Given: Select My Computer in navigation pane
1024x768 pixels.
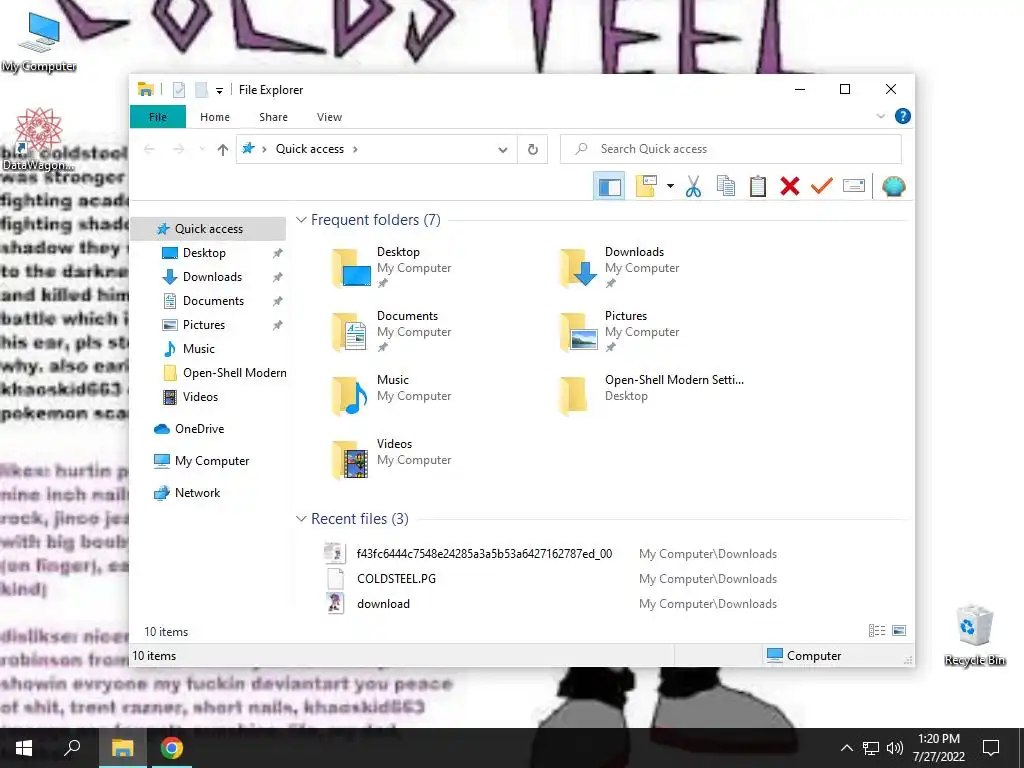Looking at the screenshot, I should pos(212,461).
